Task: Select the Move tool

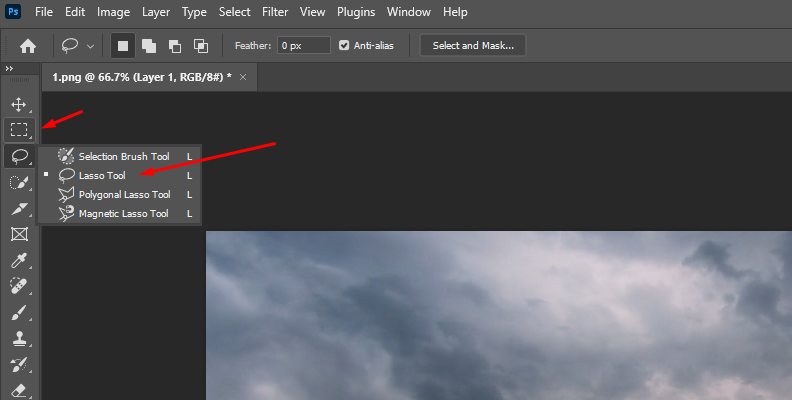Action: 18,104
